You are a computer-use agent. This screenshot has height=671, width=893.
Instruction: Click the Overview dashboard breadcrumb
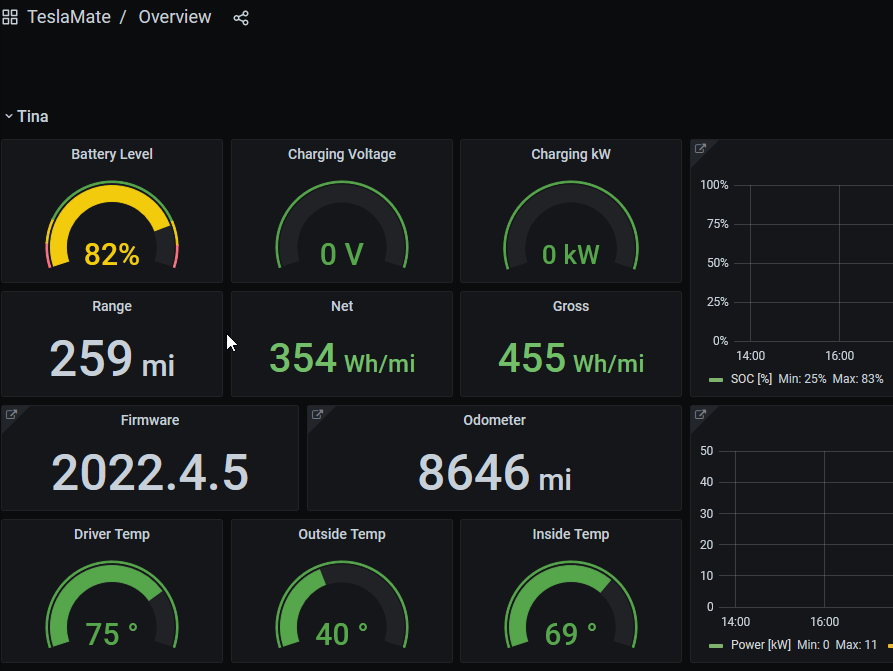tap(175, 17)
